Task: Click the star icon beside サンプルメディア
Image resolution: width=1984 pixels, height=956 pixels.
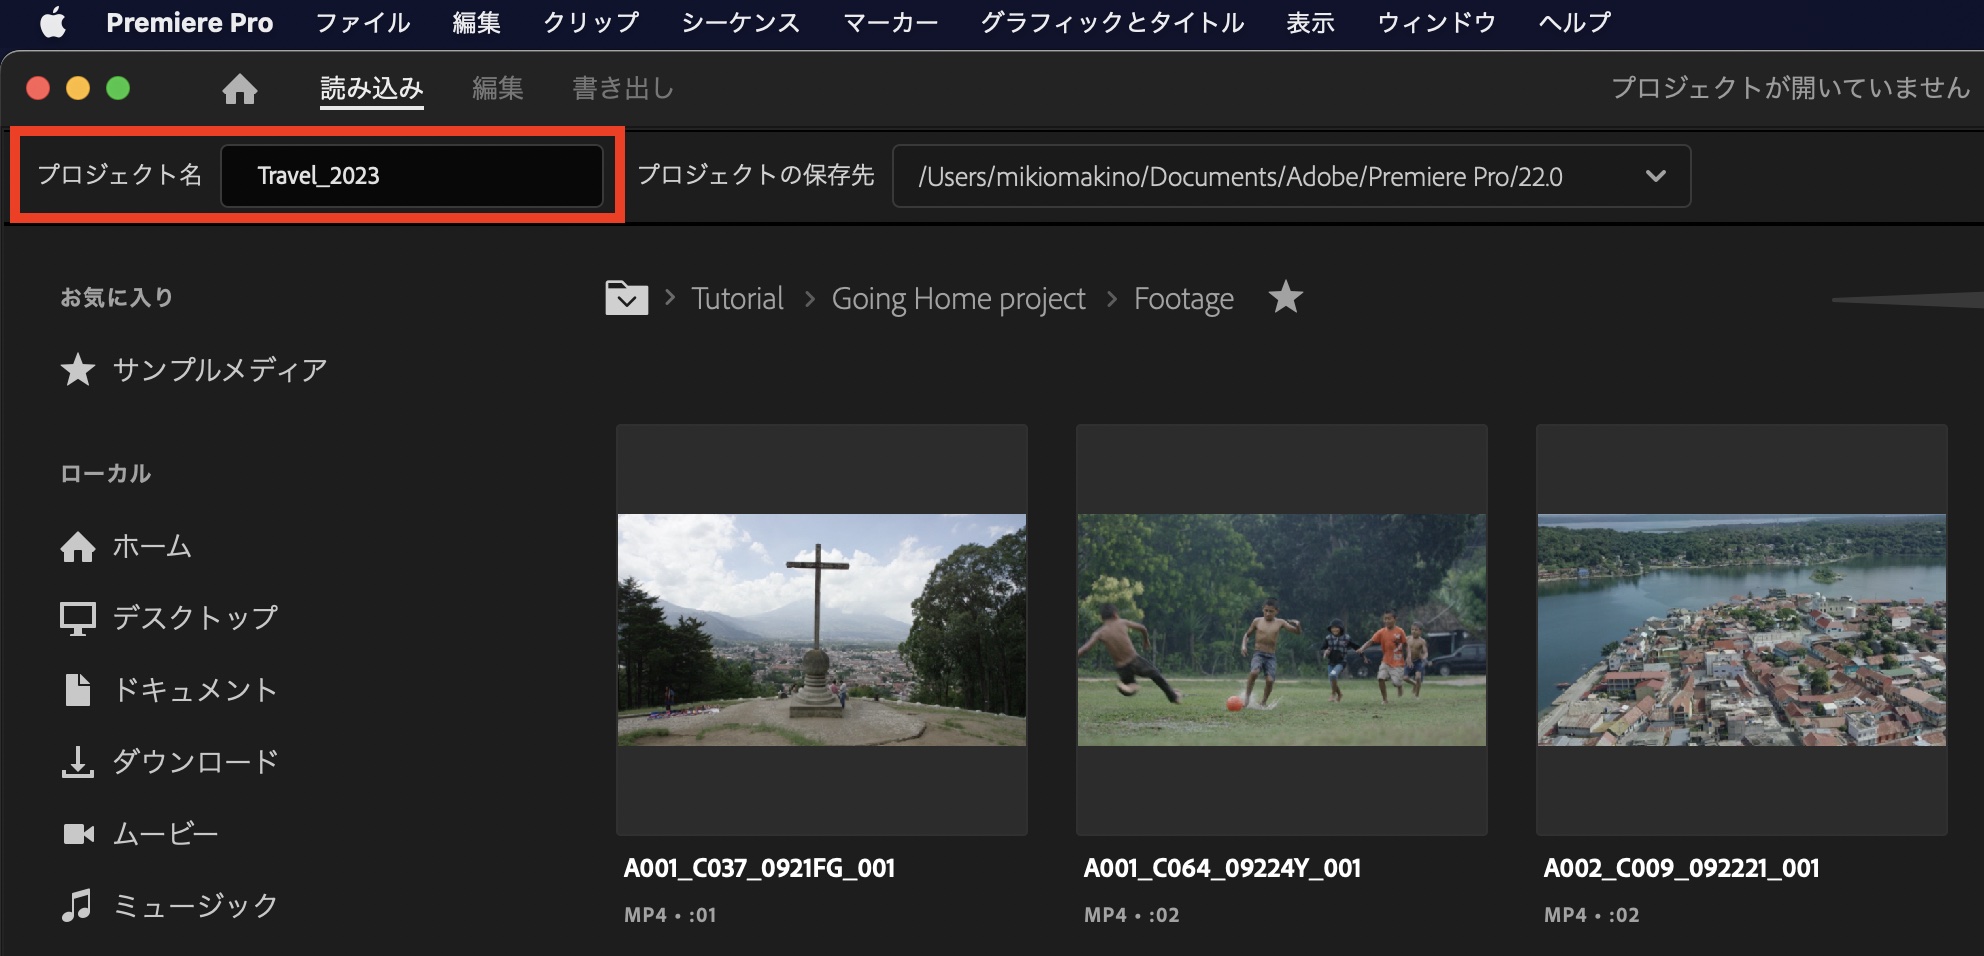Action: click(78, 370)
